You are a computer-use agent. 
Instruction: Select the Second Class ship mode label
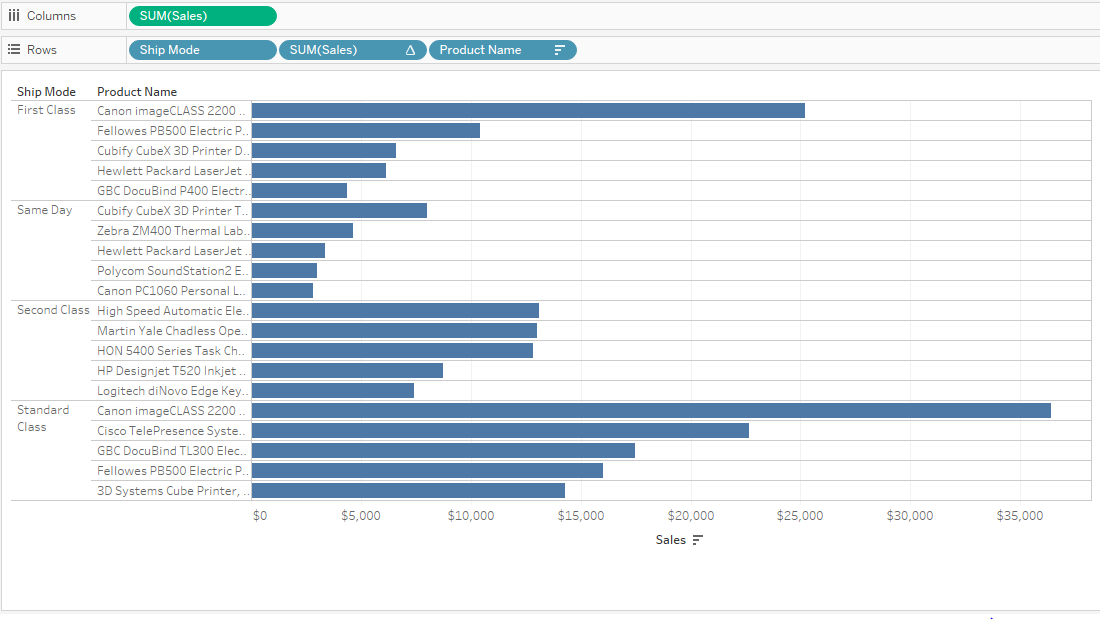pyautogui.click(x=53, y=310)
